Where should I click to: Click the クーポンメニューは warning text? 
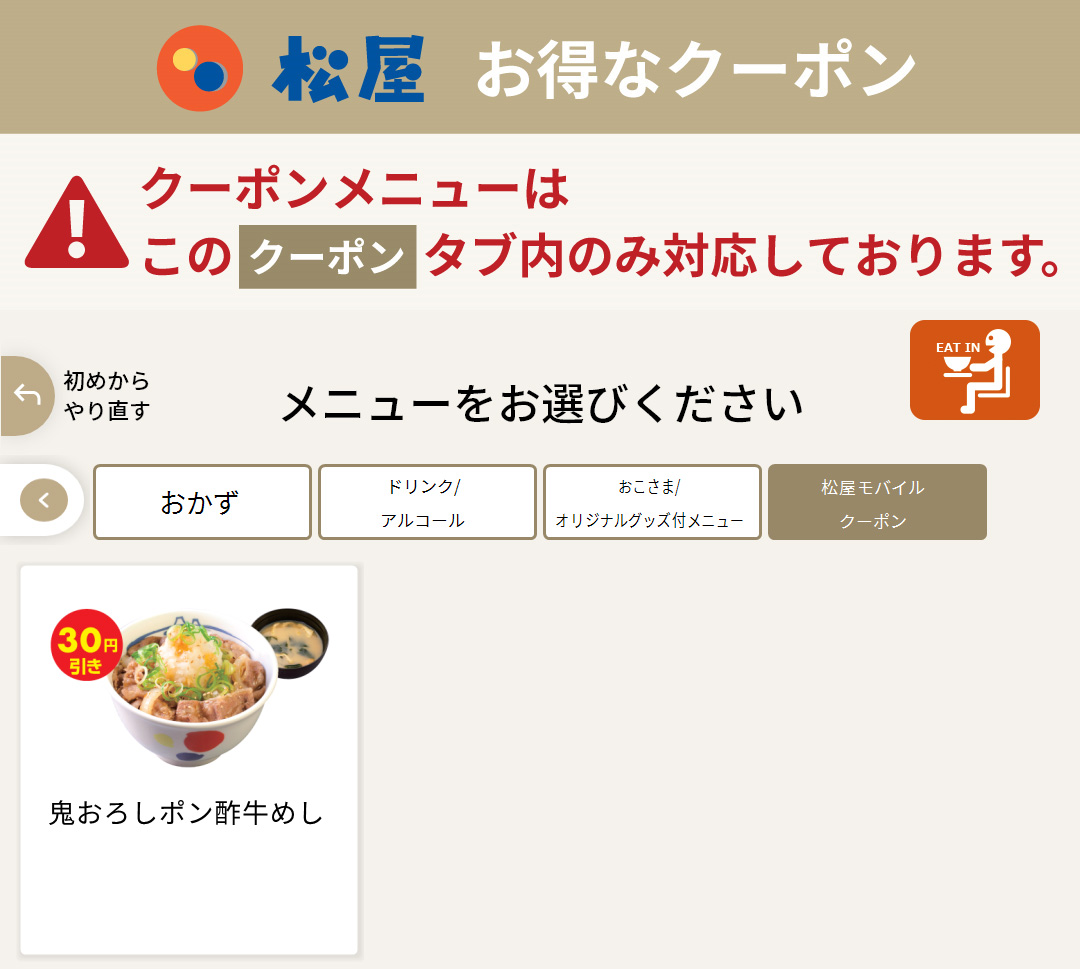[355, 187]
